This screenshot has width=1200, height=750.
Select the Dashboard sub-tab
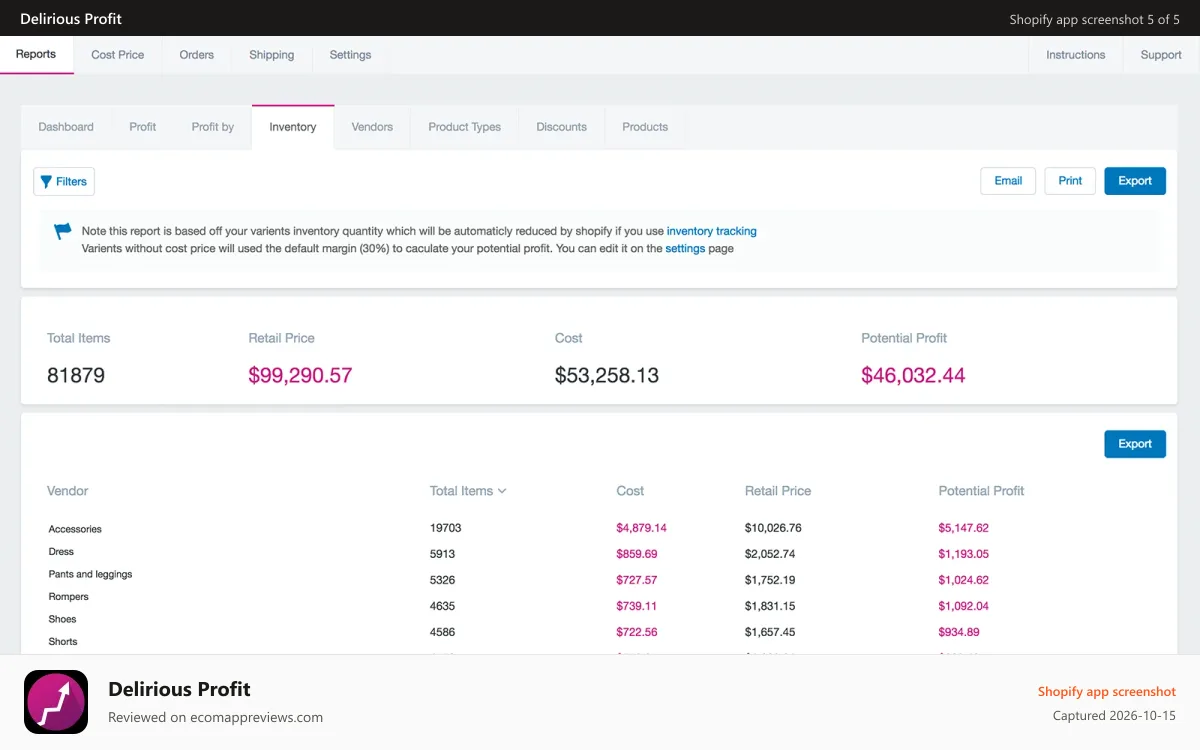coord(66,127)
